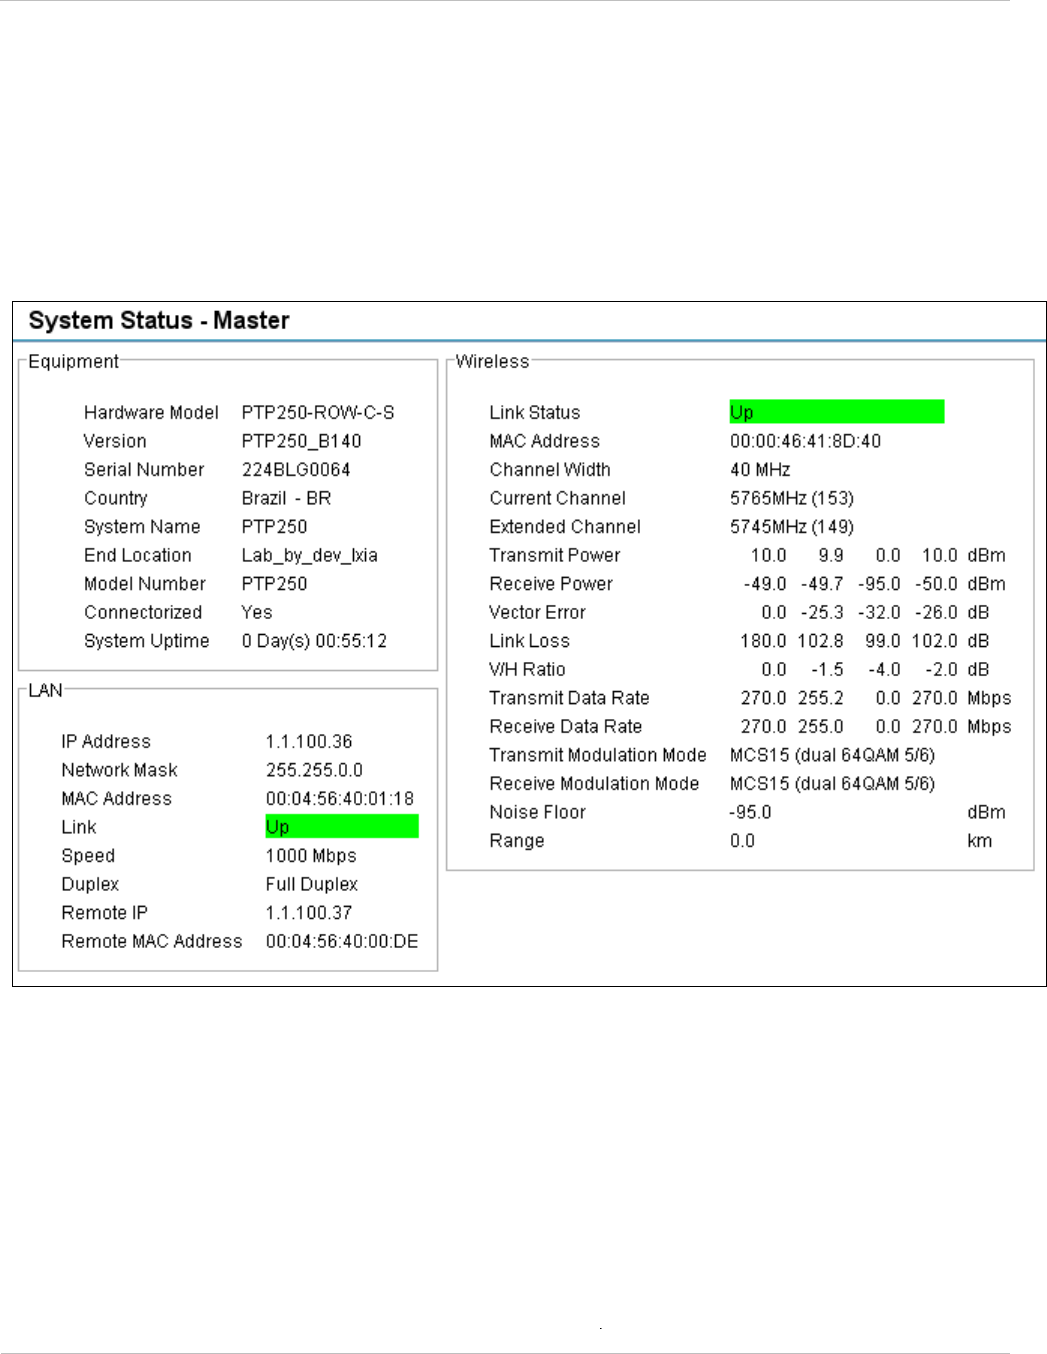Click LAN IP address 1.1.100.36
The image size is (1047, 1354).
(x=309, y=741)
